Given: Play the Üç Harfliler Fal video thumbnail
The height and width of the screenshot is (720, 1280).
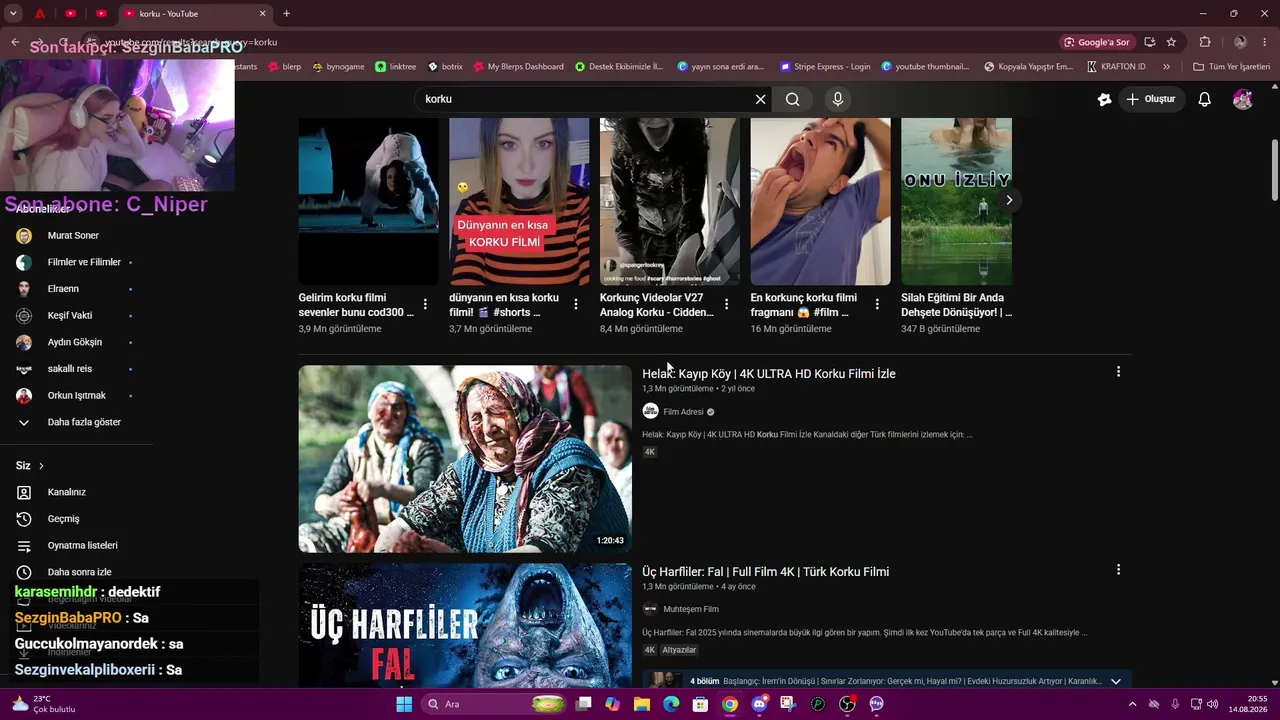Looking at the screenshot, I should (x=465, y=625).
